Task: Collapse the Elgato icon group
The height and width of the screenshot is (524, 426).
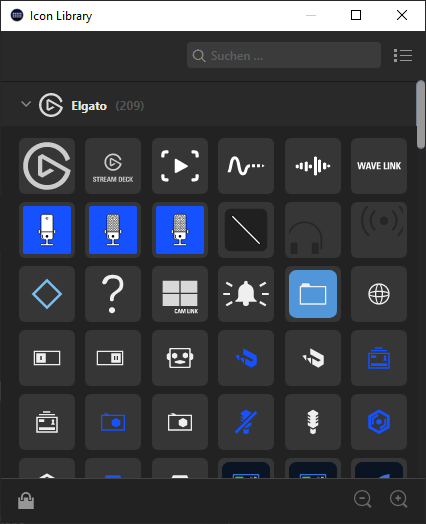Action: 26,104
